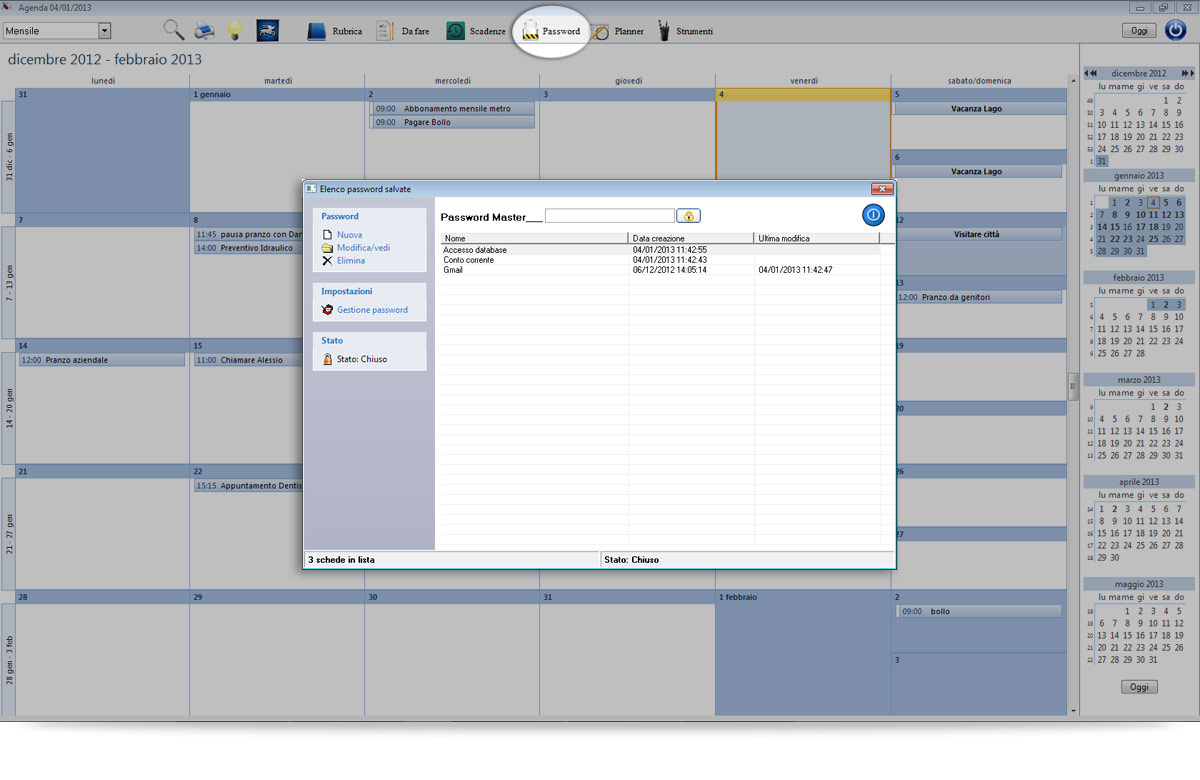Select day 31 in dicembre 2012 mini calendar

1102,161
